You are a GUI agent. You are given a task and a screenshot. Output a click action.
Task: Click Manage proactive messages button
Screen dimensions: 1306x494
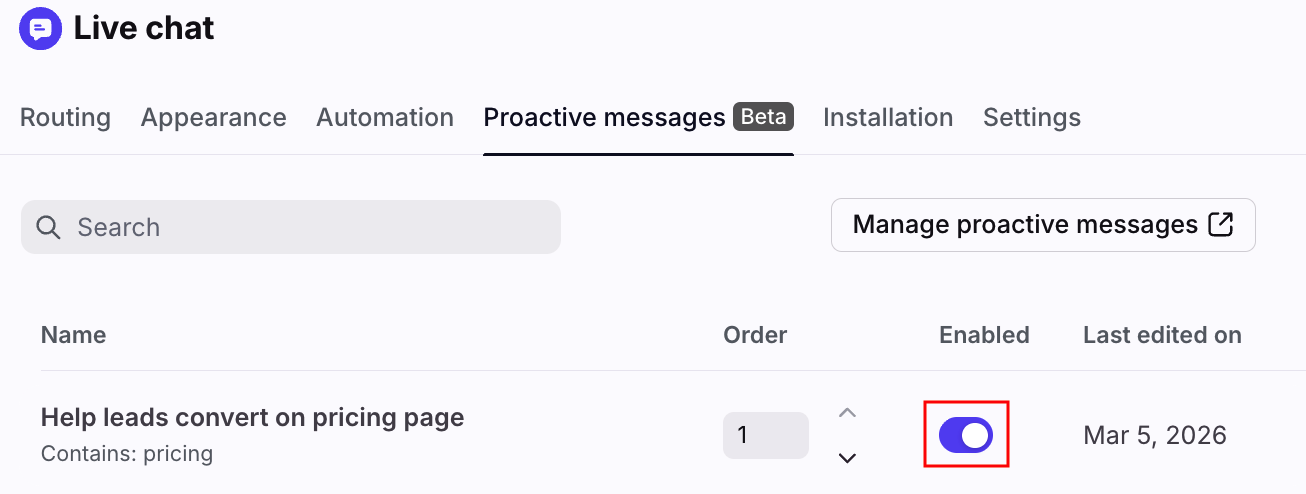(1042, 225)
